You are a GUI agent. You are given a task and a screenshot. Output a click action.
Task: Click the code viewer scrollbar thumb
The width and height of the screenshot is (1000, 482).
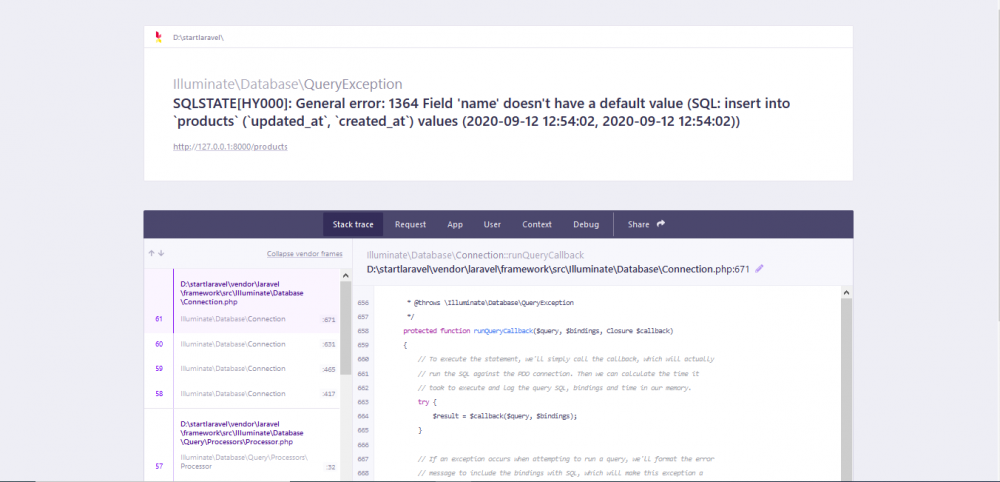[847, 390]
